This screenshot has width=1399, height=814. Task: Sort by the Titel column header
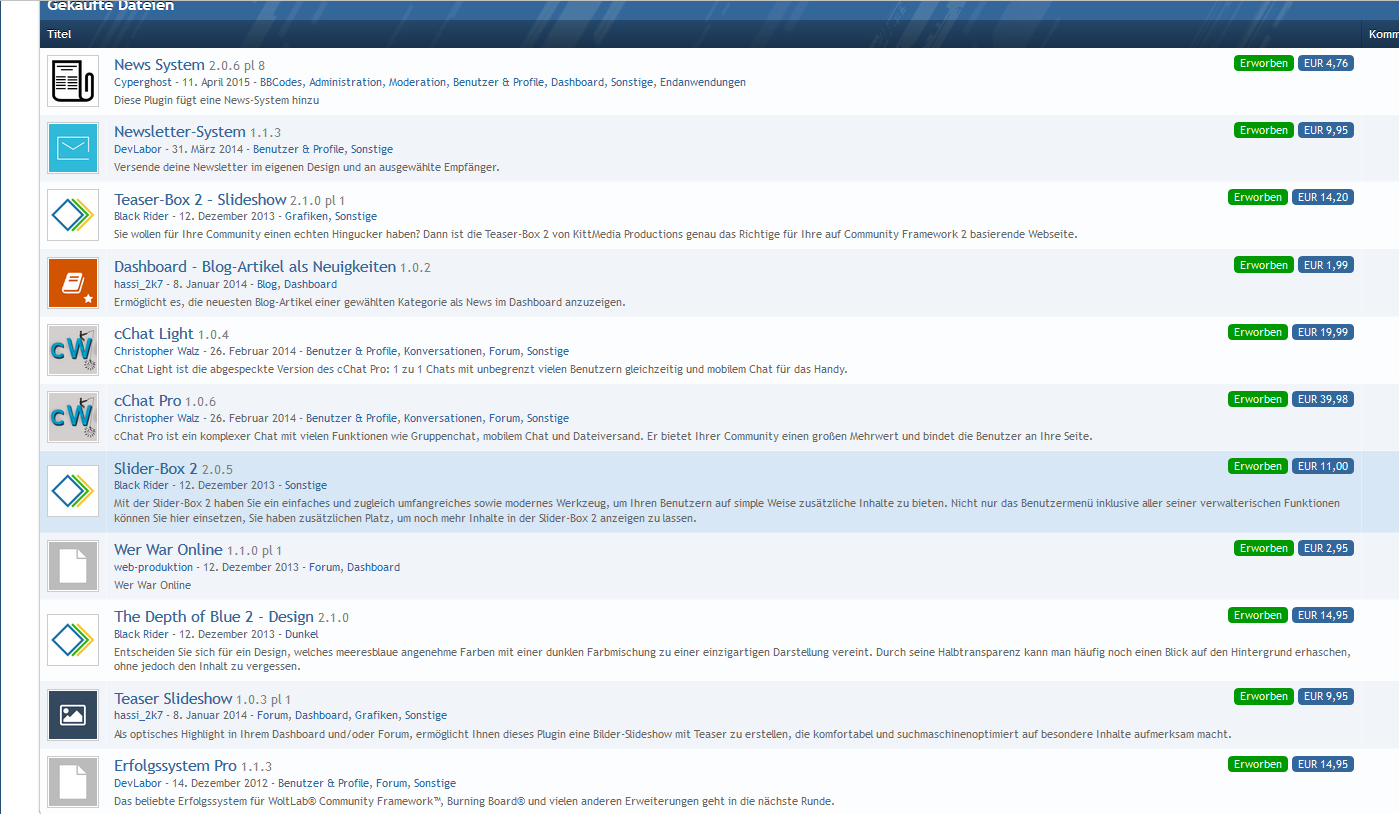point(59,35)
